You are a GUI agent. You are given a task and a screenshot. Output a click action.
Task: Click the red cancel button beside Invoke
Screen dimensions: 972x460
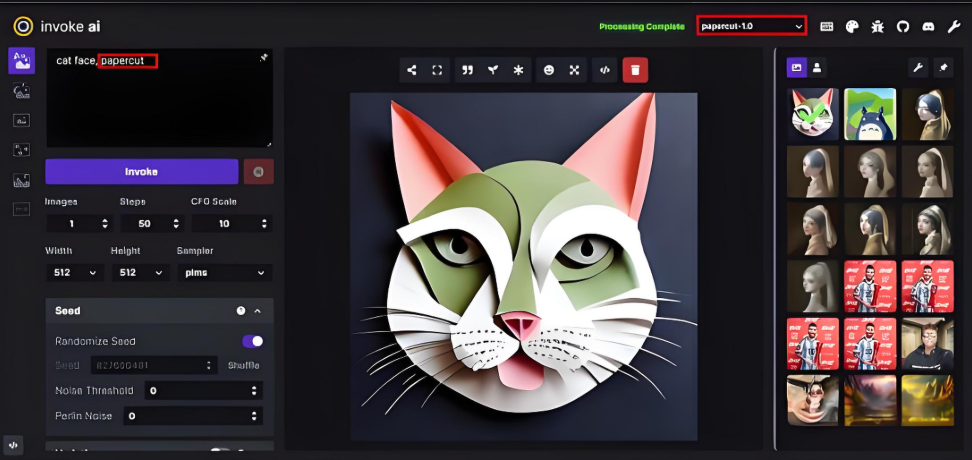pos(258,172)
